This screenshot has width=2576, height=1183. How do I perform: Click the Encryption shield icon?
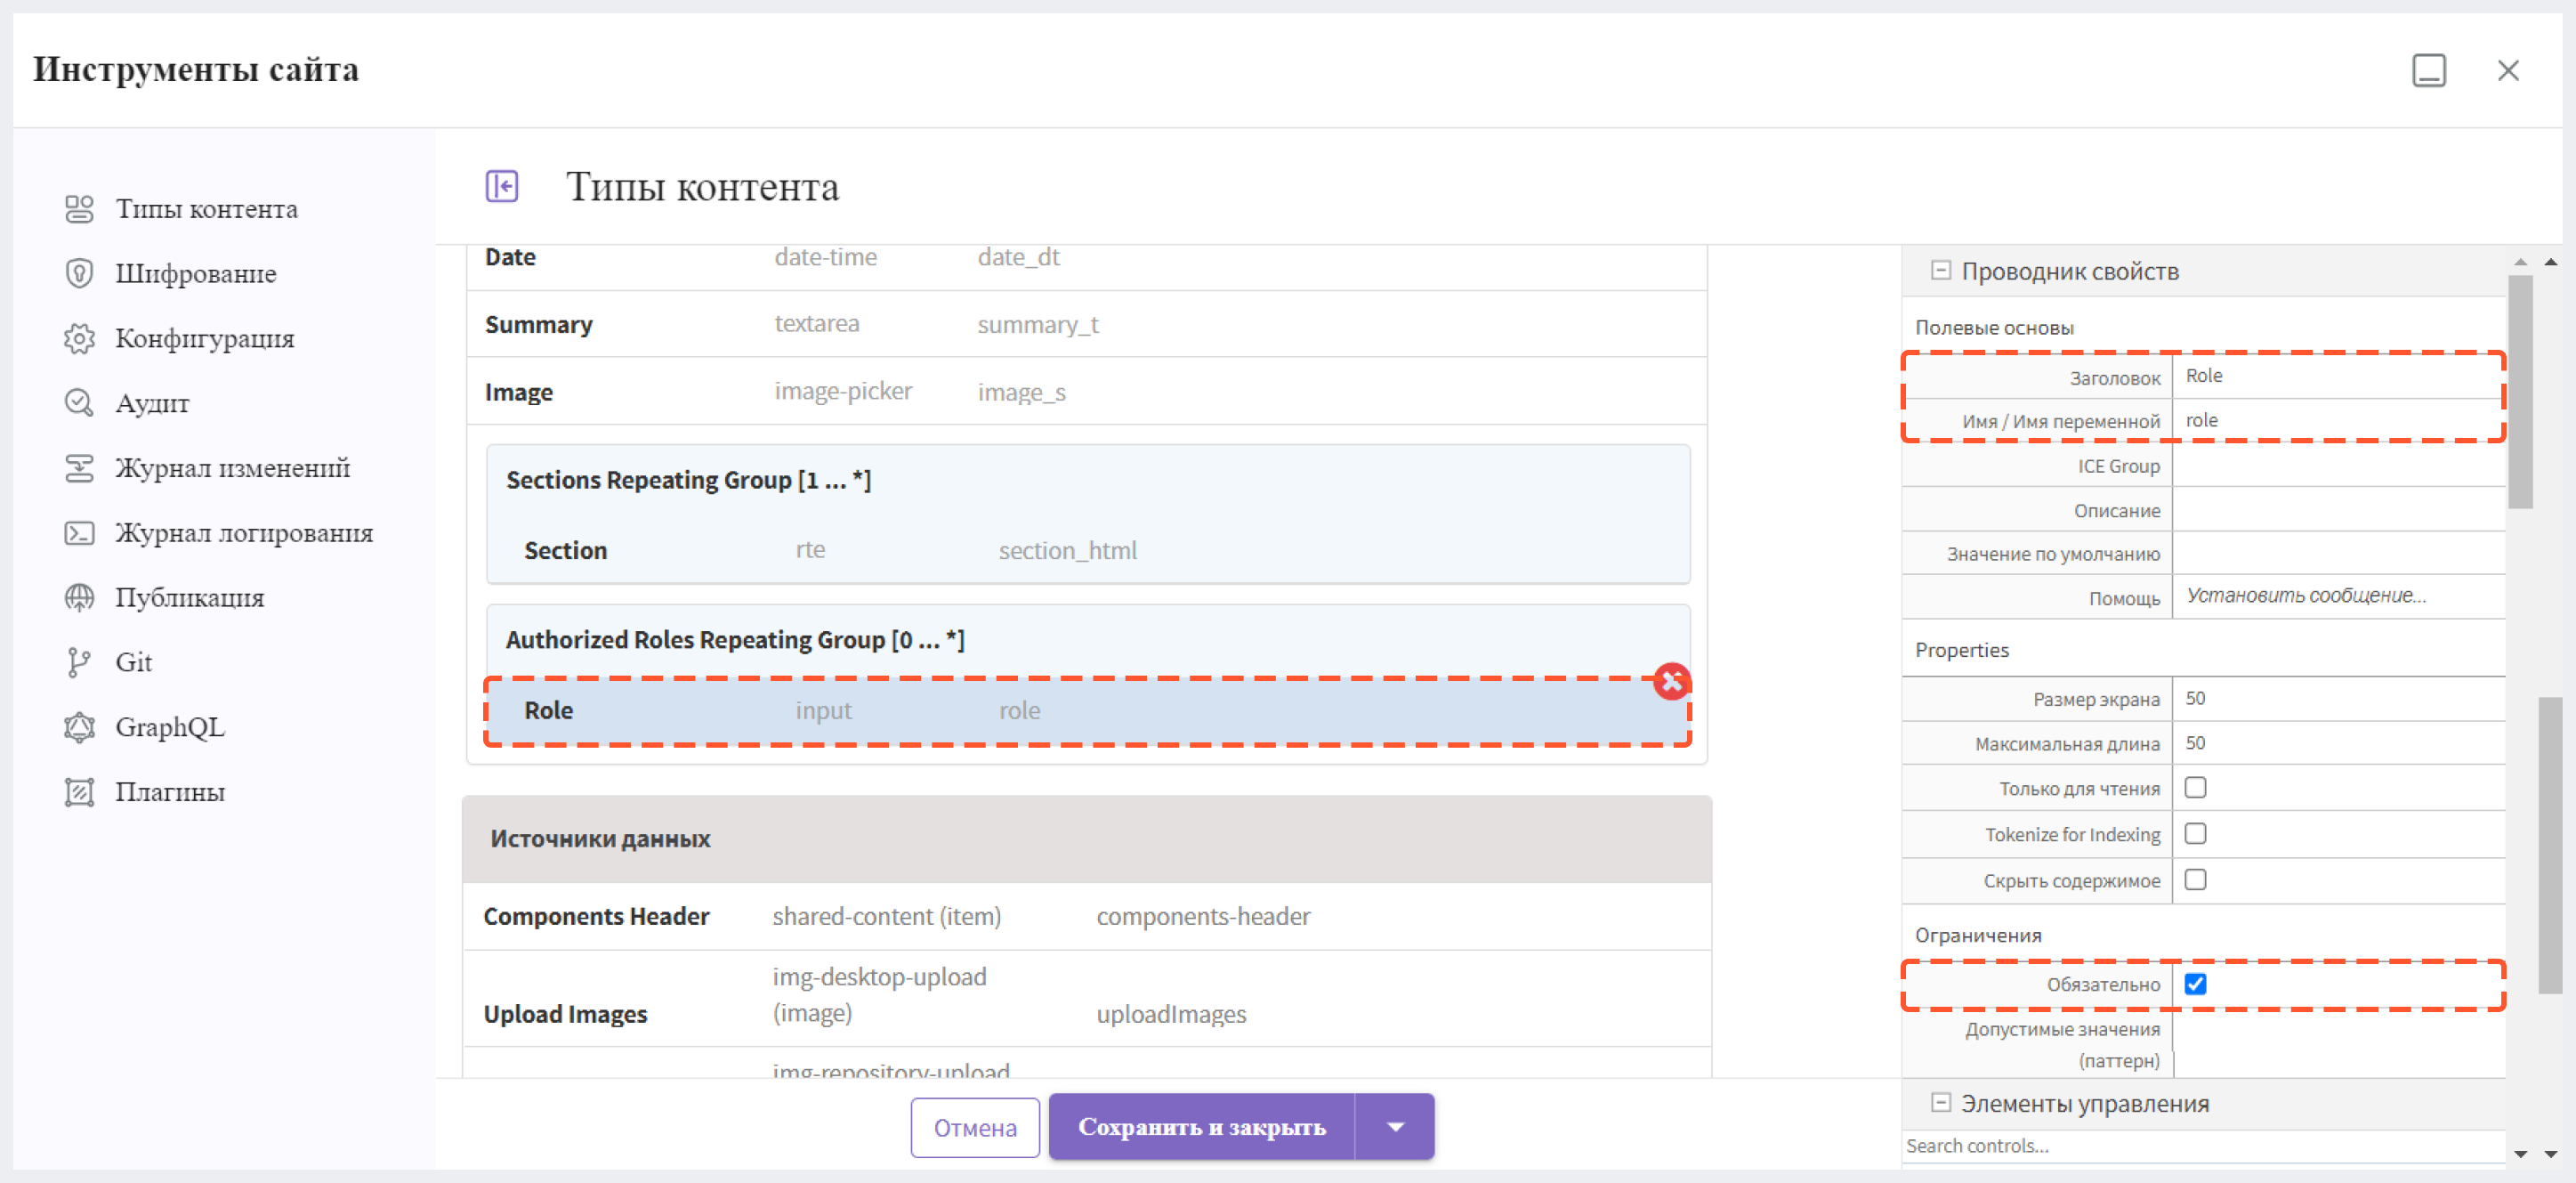[x=79, y=274]
